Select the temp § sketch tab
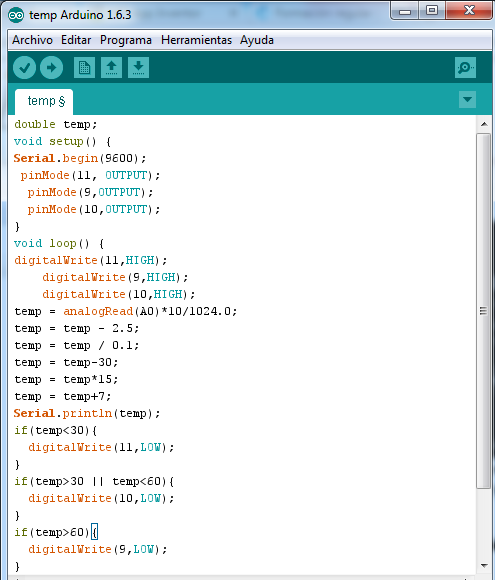495x580 pixels. [x=44, y=101]
